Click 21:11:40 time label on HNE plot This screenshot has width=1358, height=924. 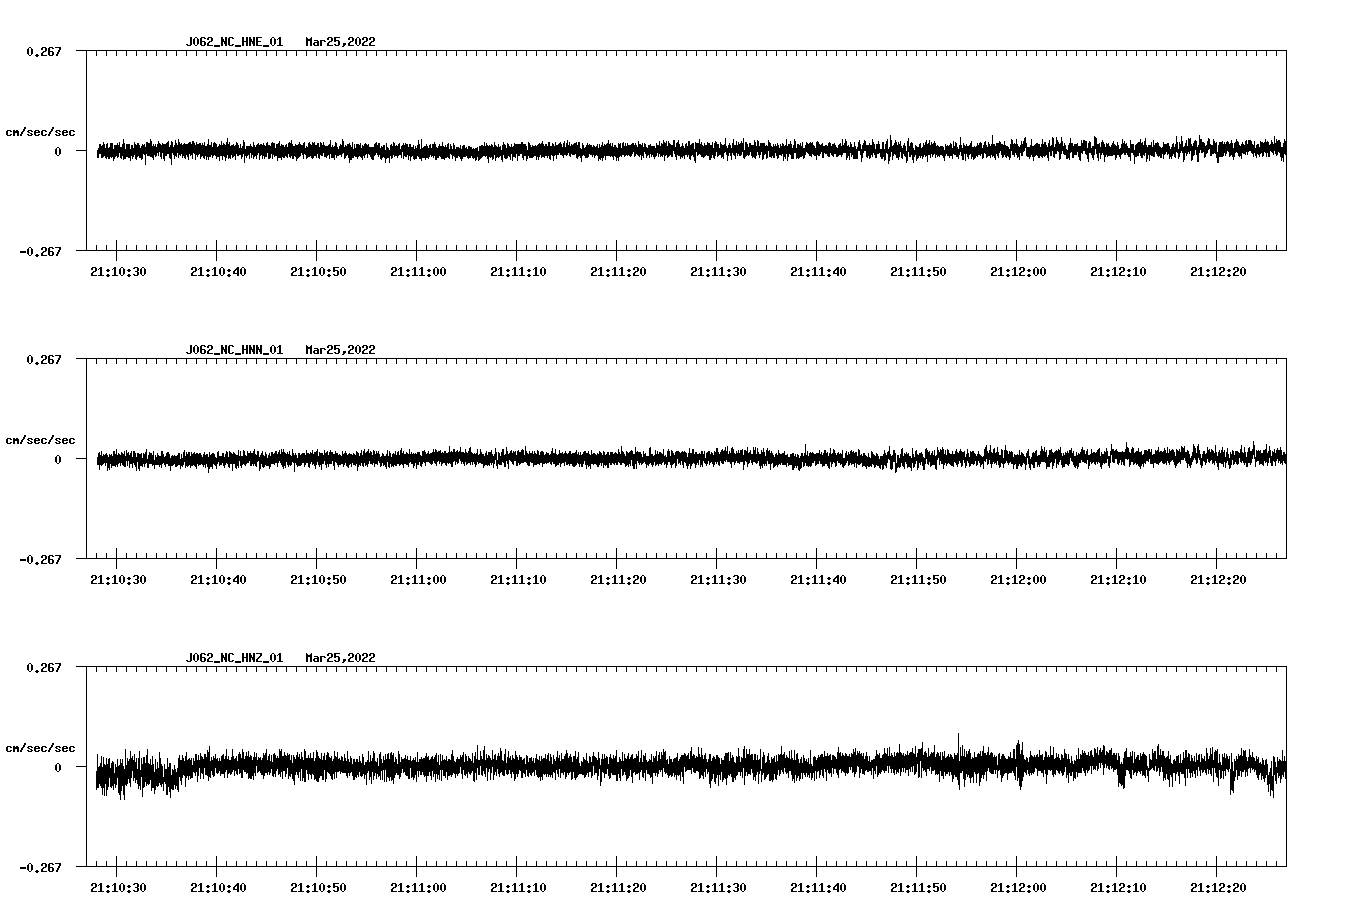[818, 272]
